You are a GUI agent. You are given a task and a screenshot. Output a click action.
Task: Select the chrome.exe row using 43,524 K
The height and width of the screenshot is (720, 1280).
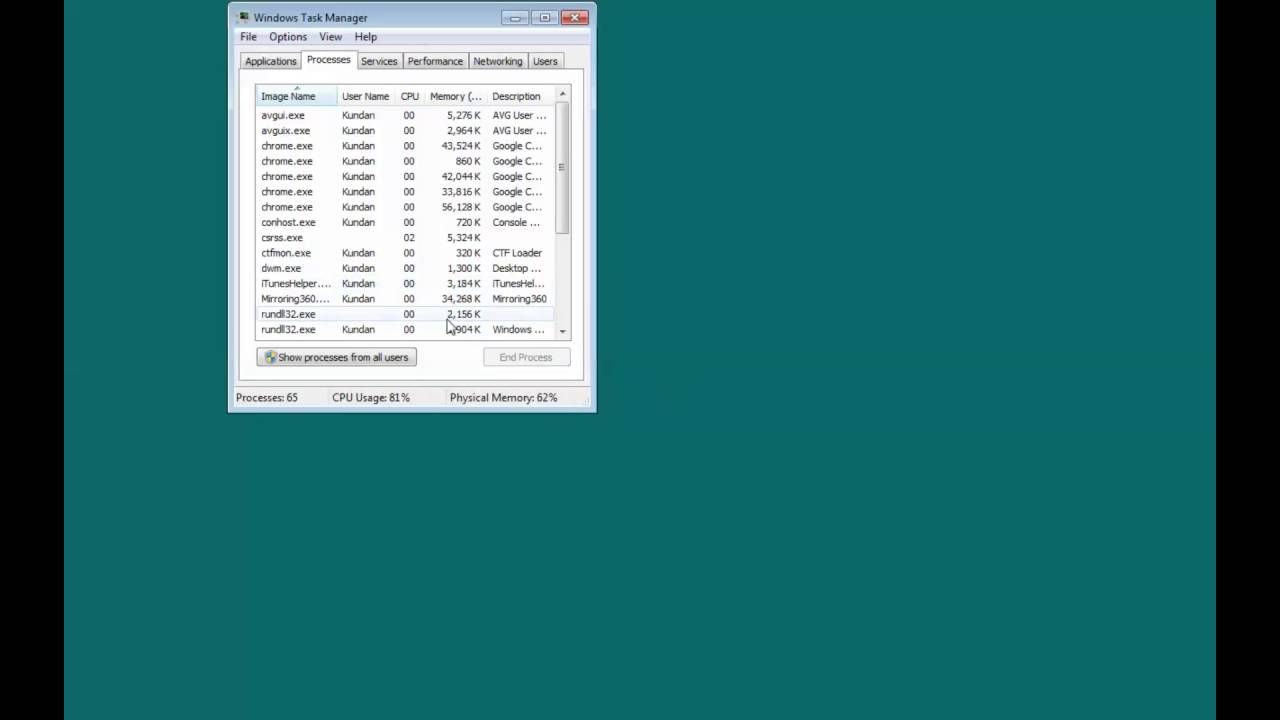pyautogui.click(x=406, y=146)
